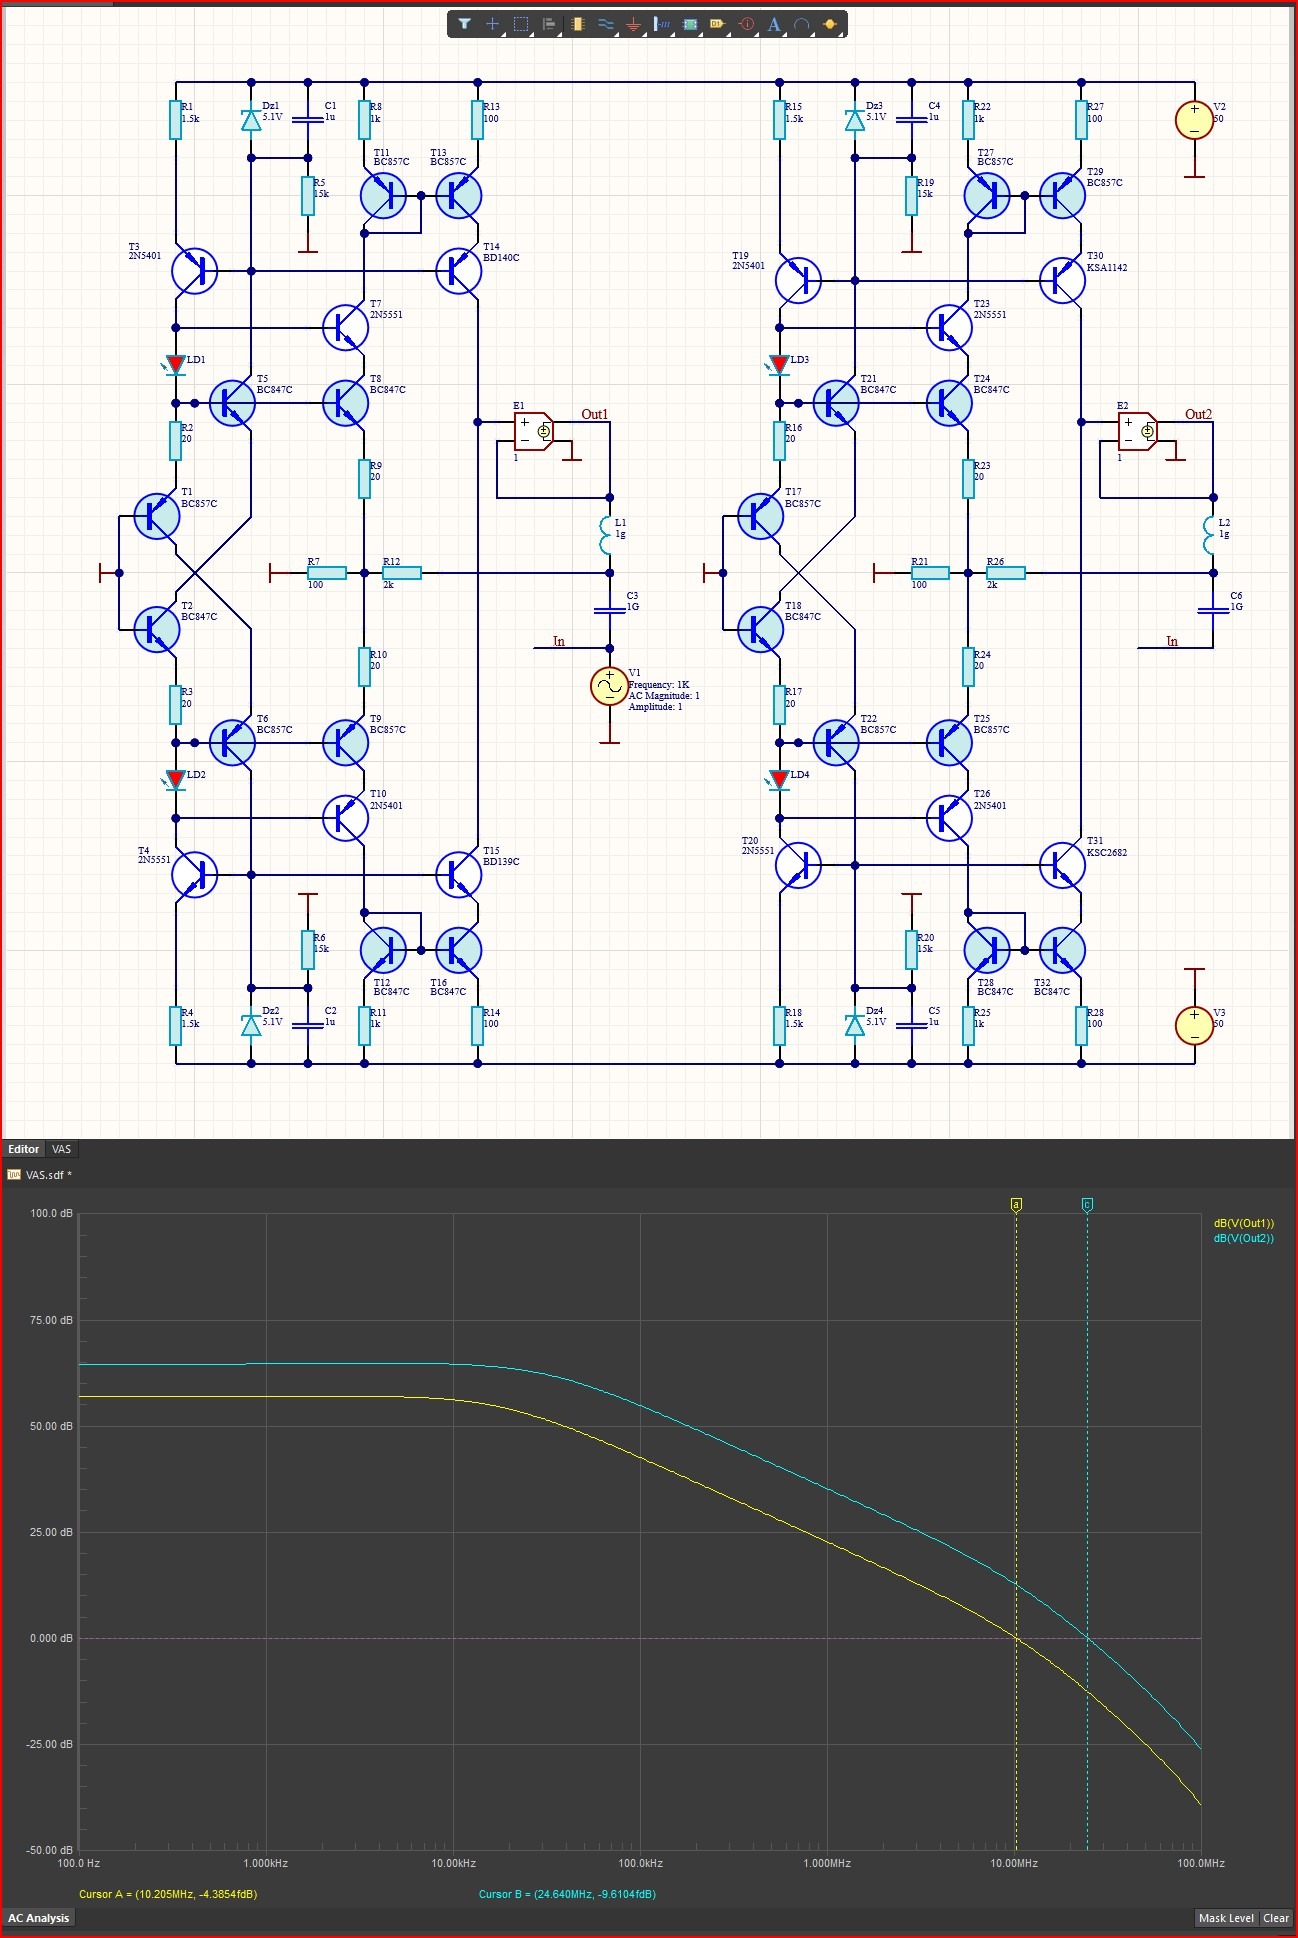The width and height of the screenshot is (1298, 1938).
Task: Select voltage source V2 symbol
Action: 1194,120
